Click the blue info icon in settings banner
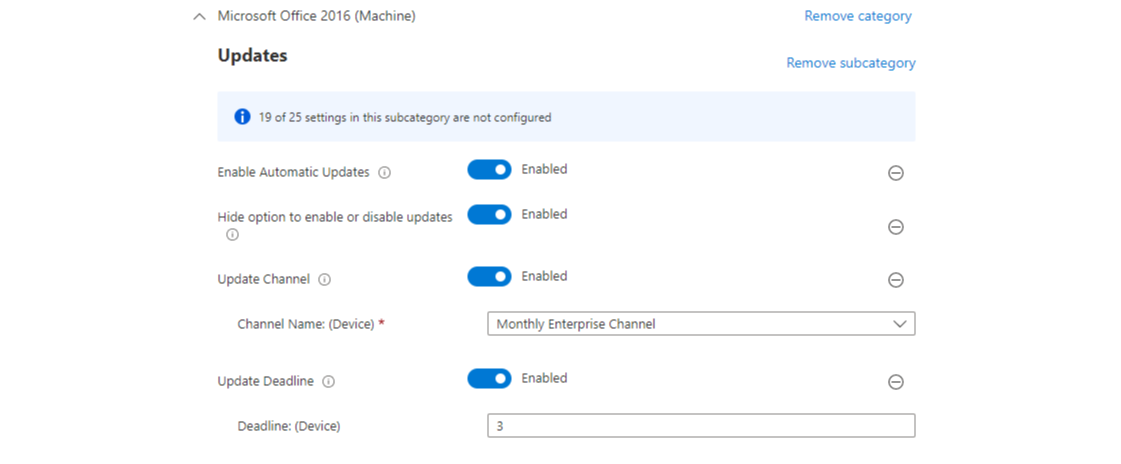The image size is (1121, 464). (x=242, y=117)
